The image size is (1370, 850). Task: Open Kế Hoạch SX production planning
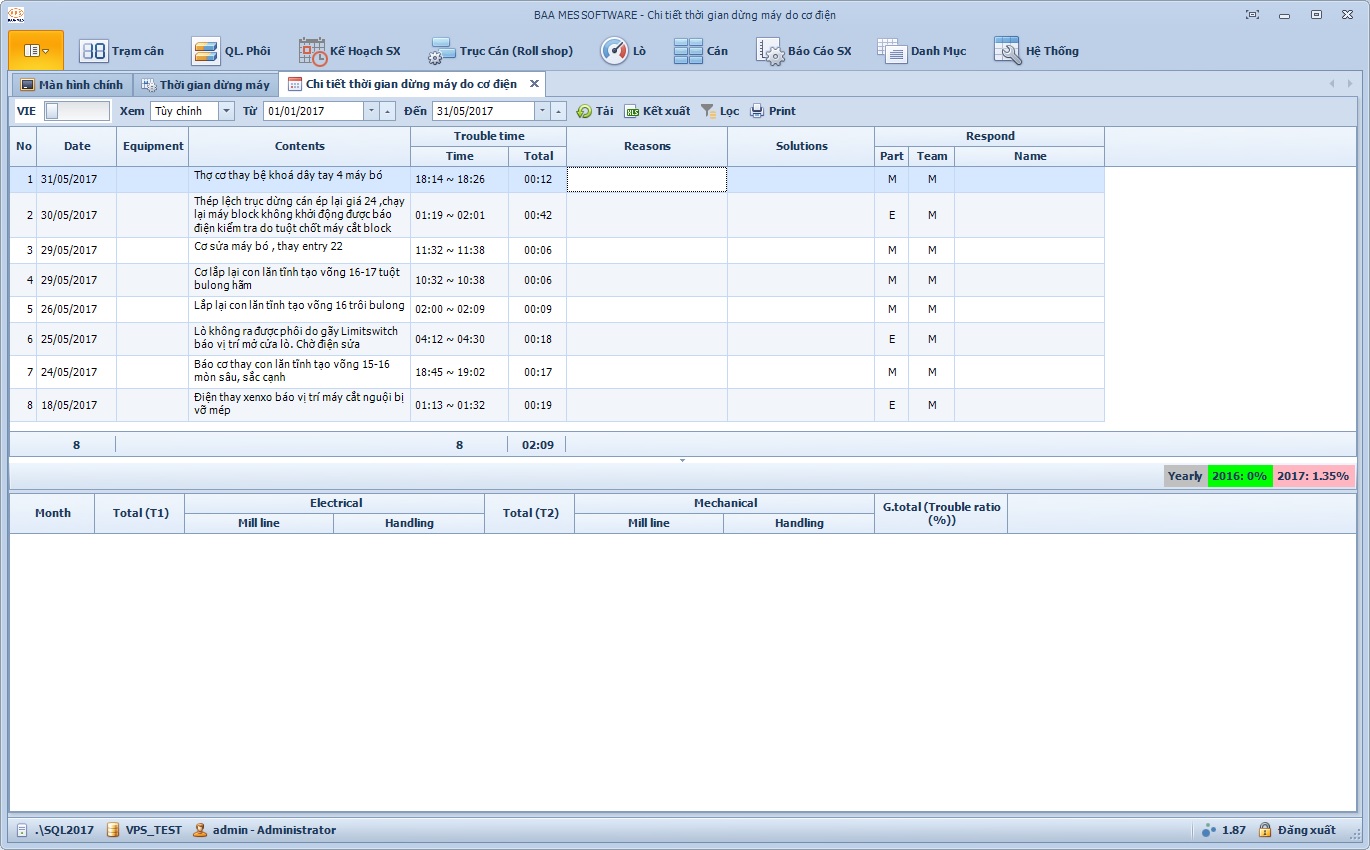click(x=350, y=51)
